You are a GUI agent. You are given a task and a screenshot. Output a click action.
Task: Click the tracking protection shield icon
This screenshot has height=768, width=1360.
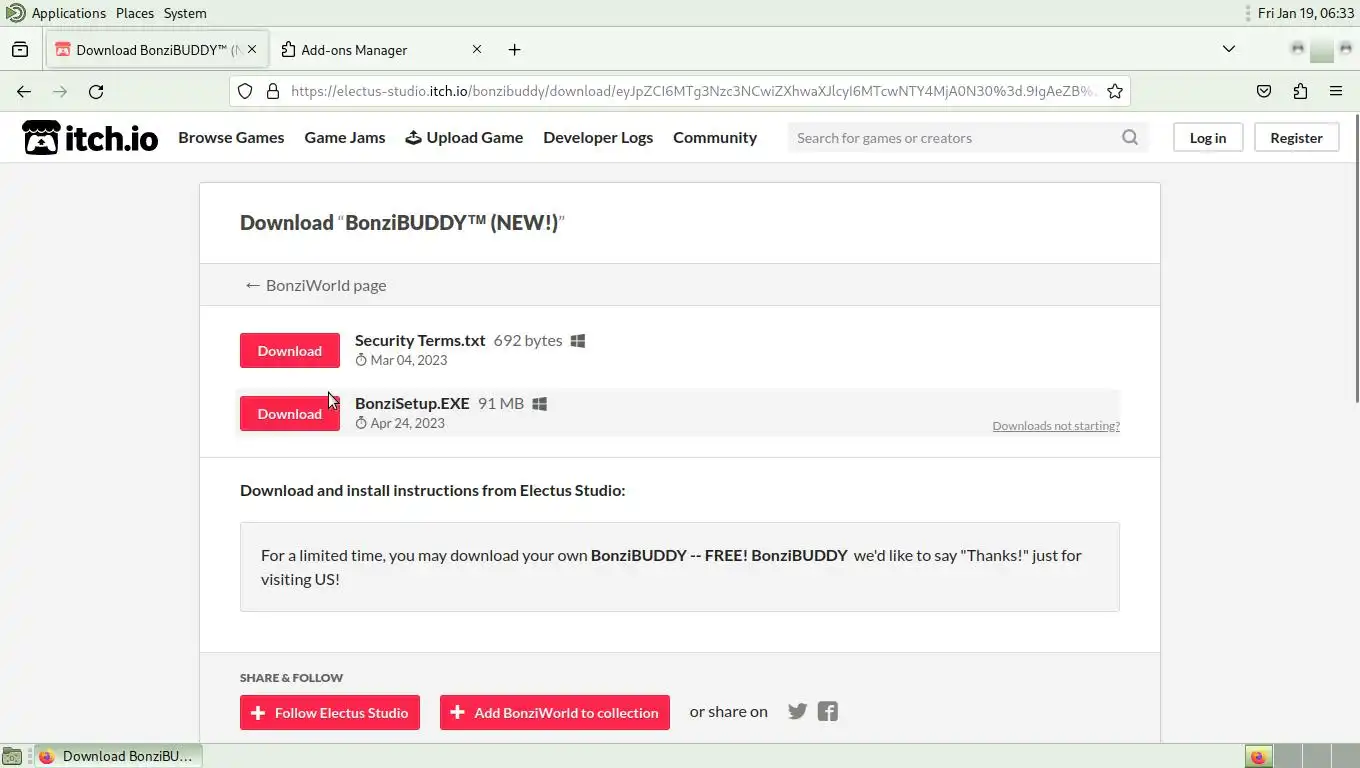[x=245, y=91]
